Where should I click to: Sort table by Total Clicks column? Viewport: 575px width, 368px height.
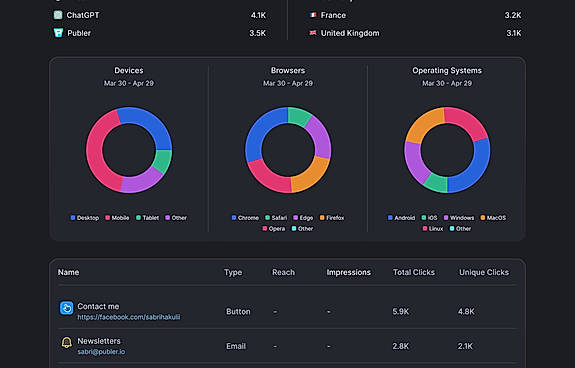(x=414, y=272)
